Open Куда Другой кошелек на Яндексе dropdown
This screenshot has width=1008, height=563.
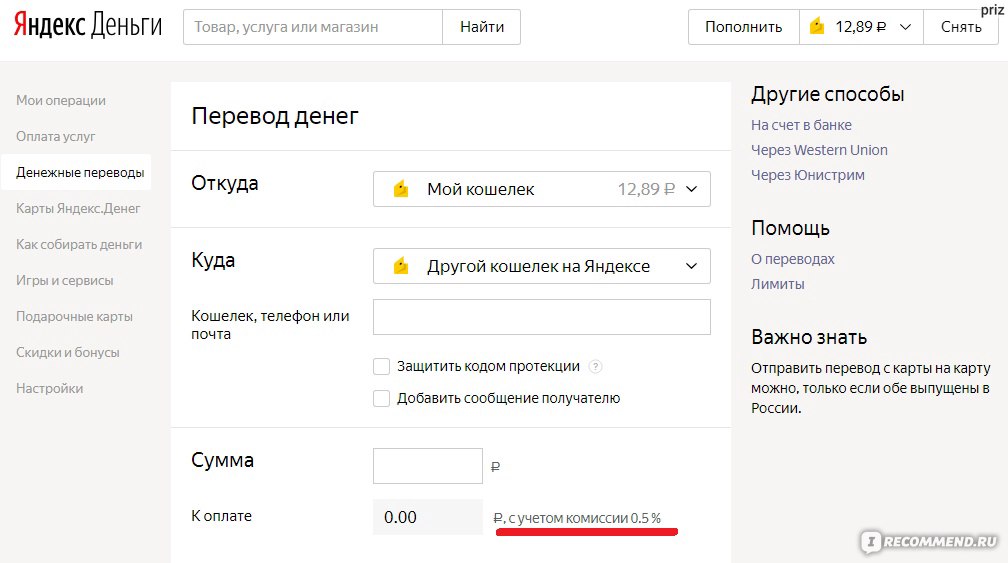click(x=541, y=265)
